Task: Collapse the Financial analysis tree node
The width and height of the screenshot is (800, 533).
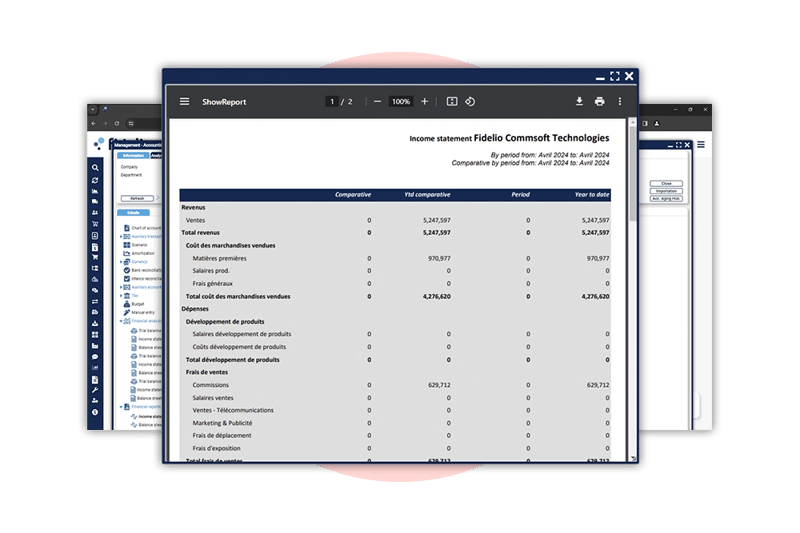Action: [x=121, y=321]
